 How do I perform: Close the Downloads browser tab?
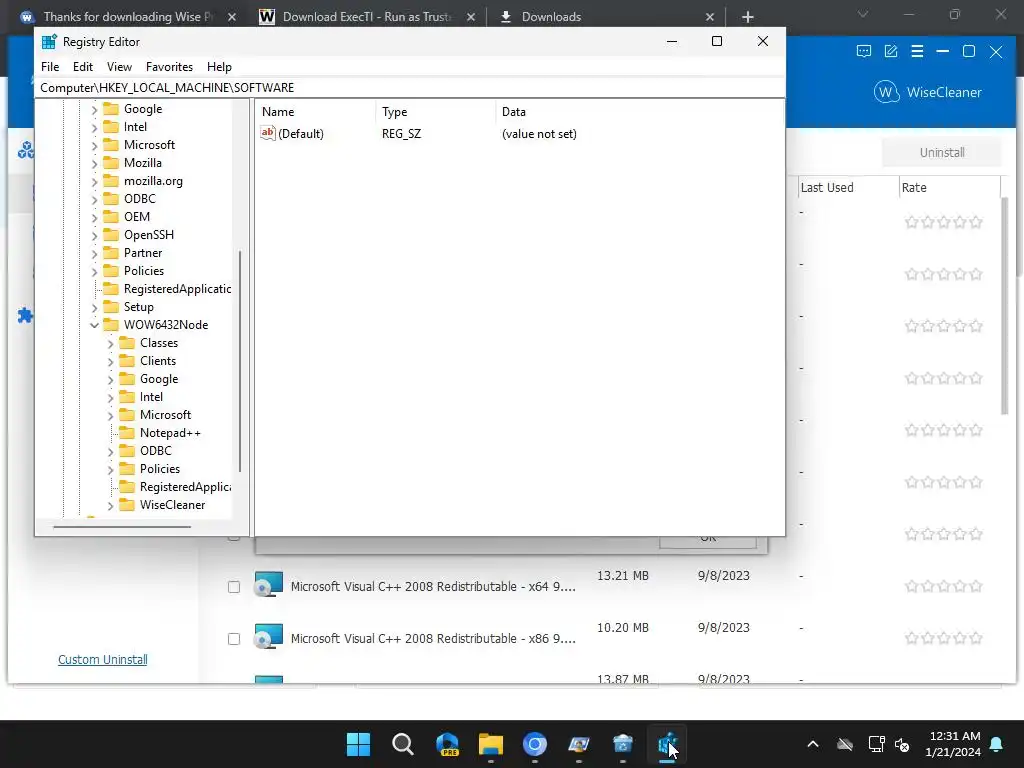(x=710, y=17)
